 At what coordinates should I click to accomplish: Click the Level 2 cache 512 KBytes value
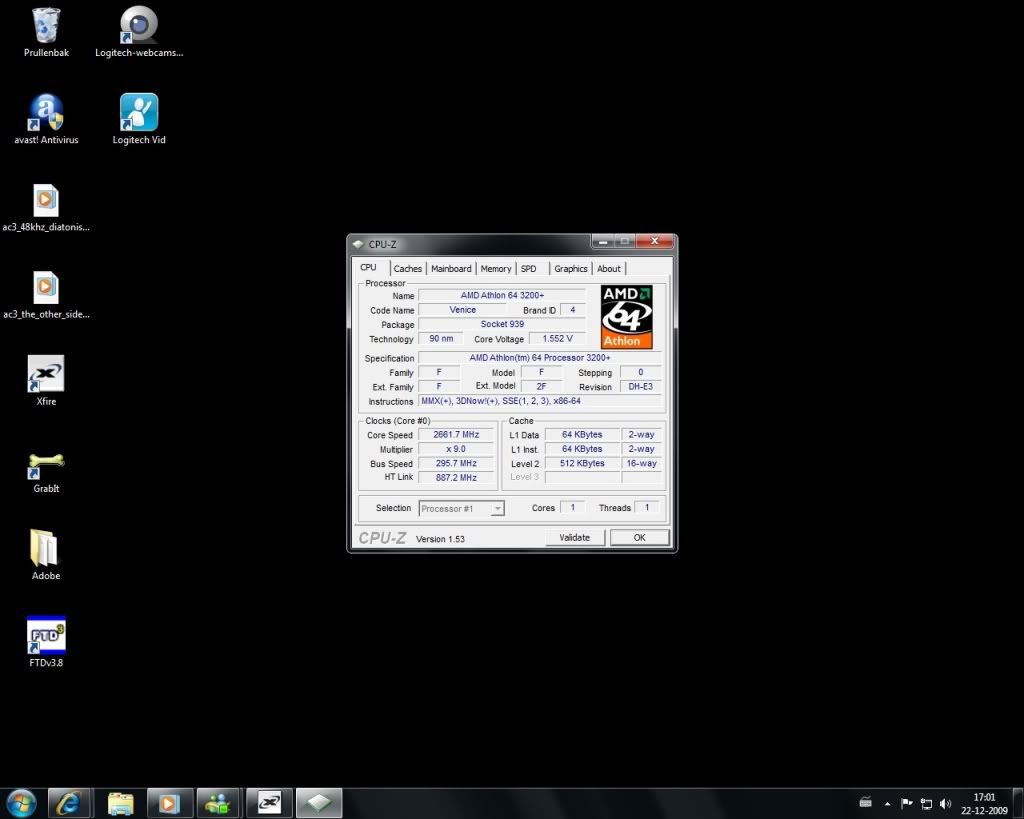[582, 463]
